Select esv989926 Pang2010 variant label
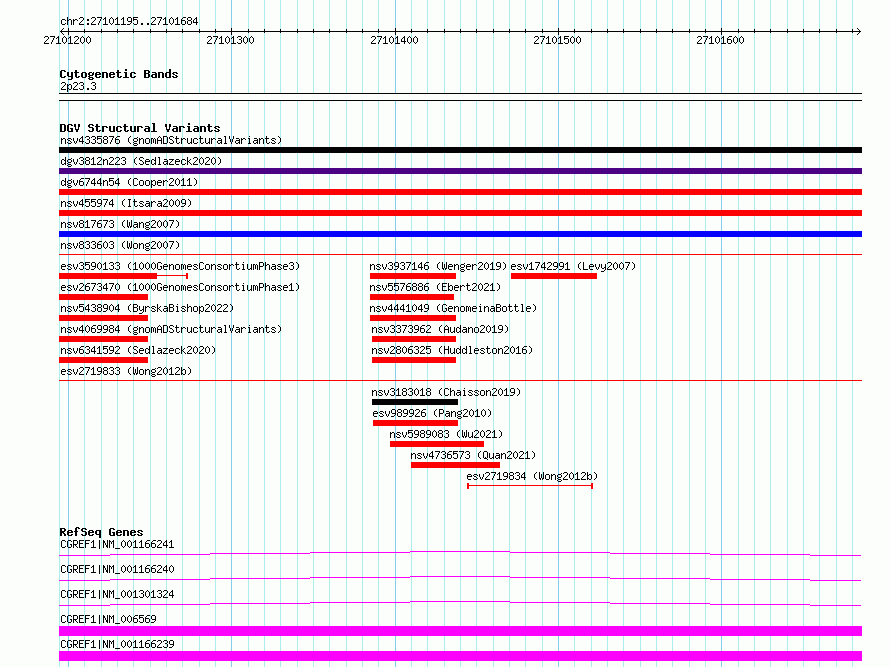Viewport: 890px width, 667px height. pyautogui.click(x=432, y=413)
